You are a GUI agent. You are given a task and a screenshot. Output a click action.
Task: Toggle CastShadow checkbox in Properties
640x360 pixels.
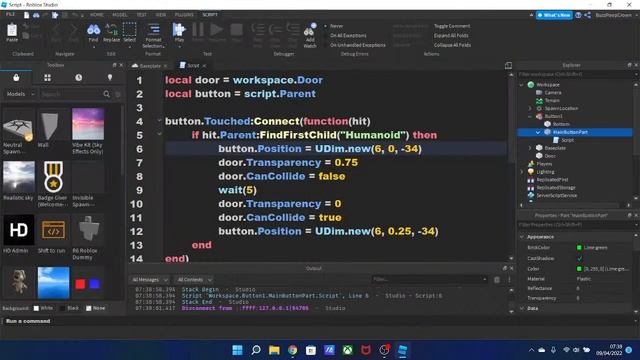579,258
